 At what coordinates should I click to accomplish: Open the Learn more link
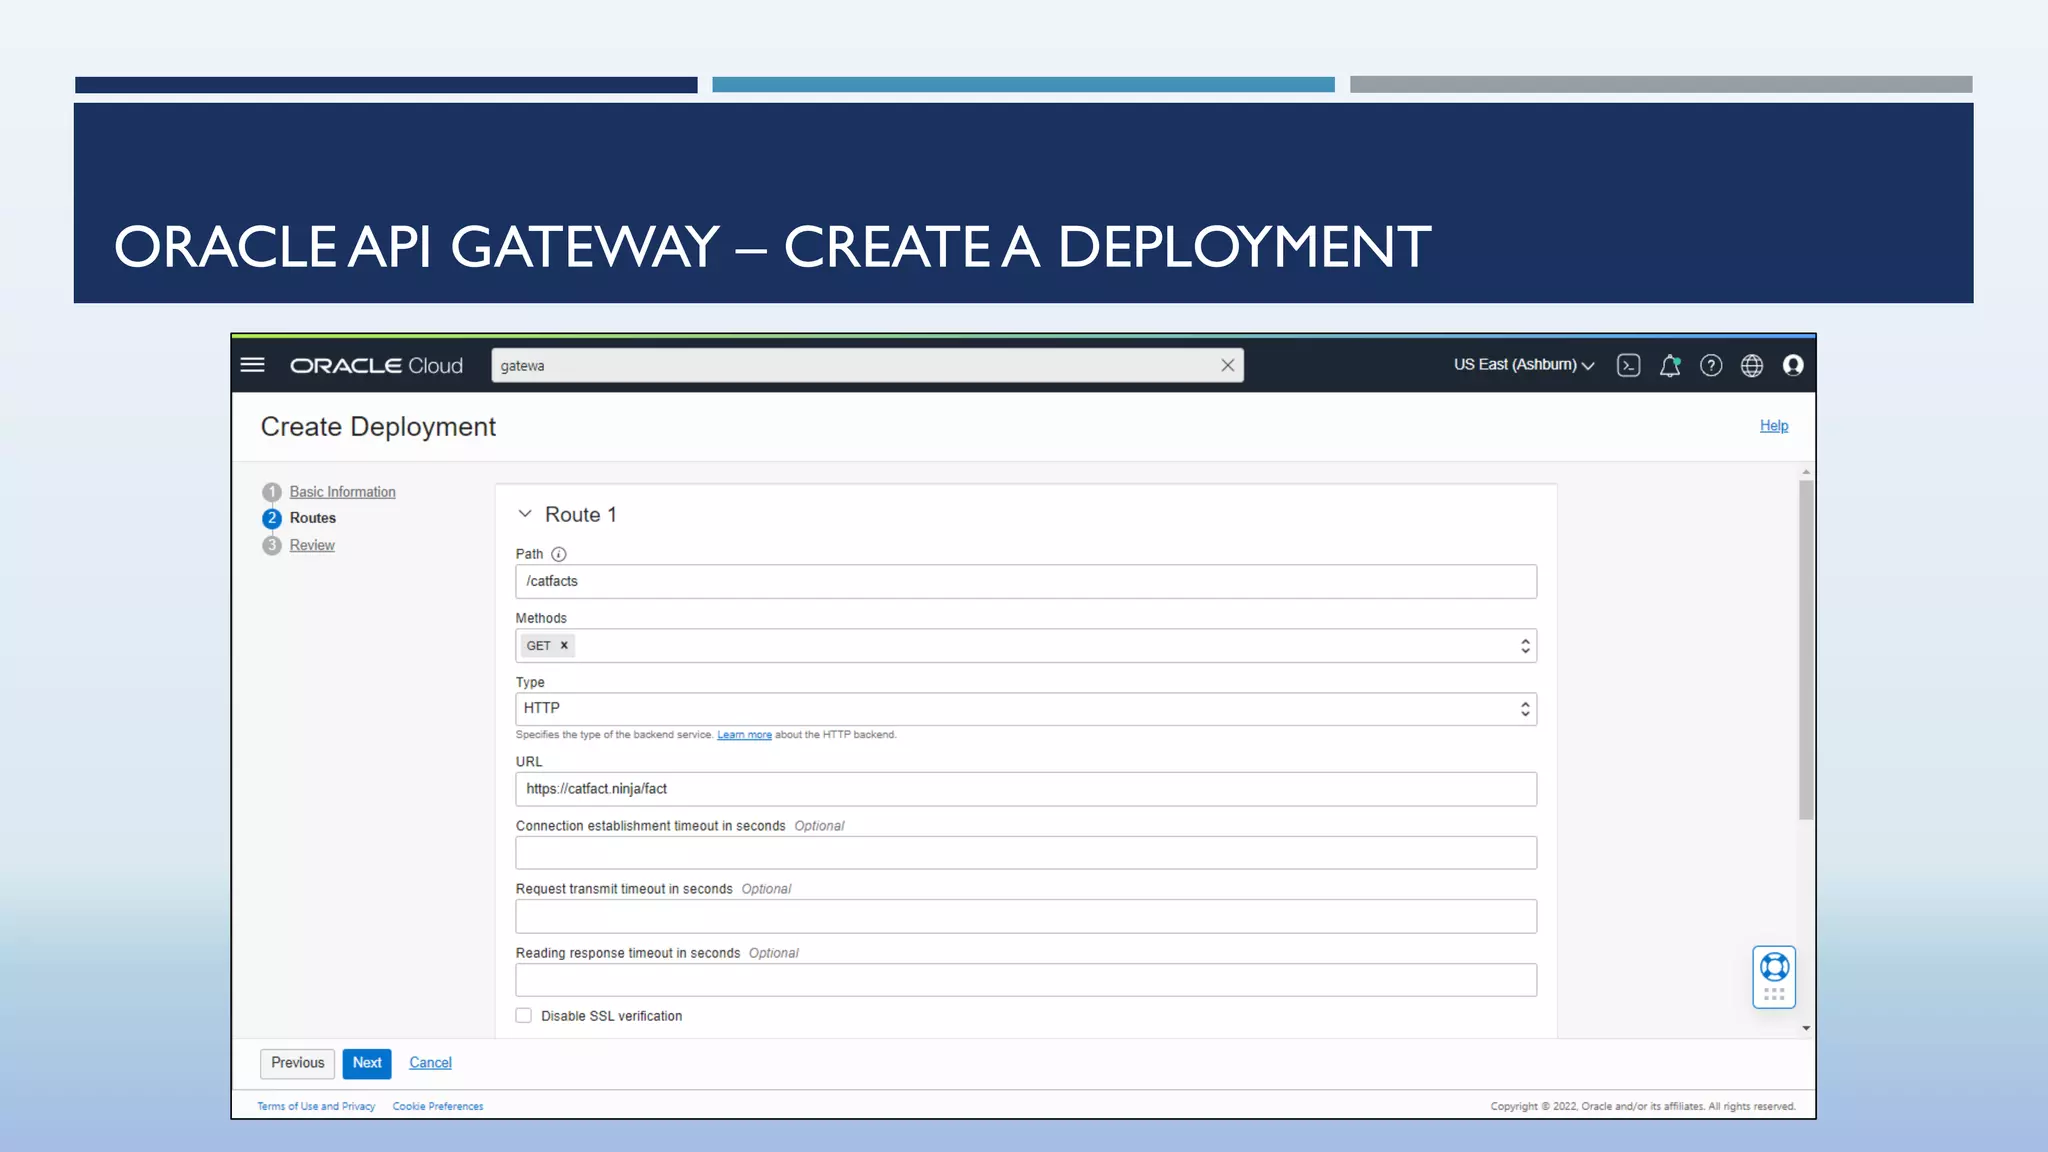[744, 735]
